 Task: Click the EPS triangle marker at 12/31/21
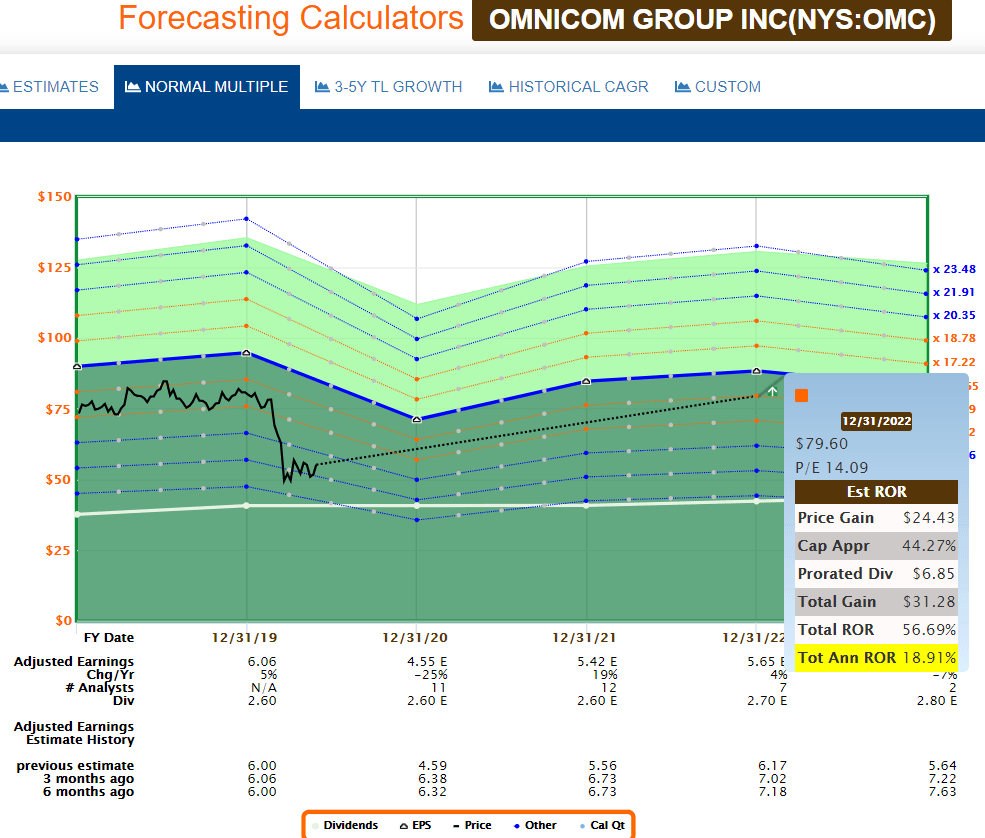coord(586,381)
